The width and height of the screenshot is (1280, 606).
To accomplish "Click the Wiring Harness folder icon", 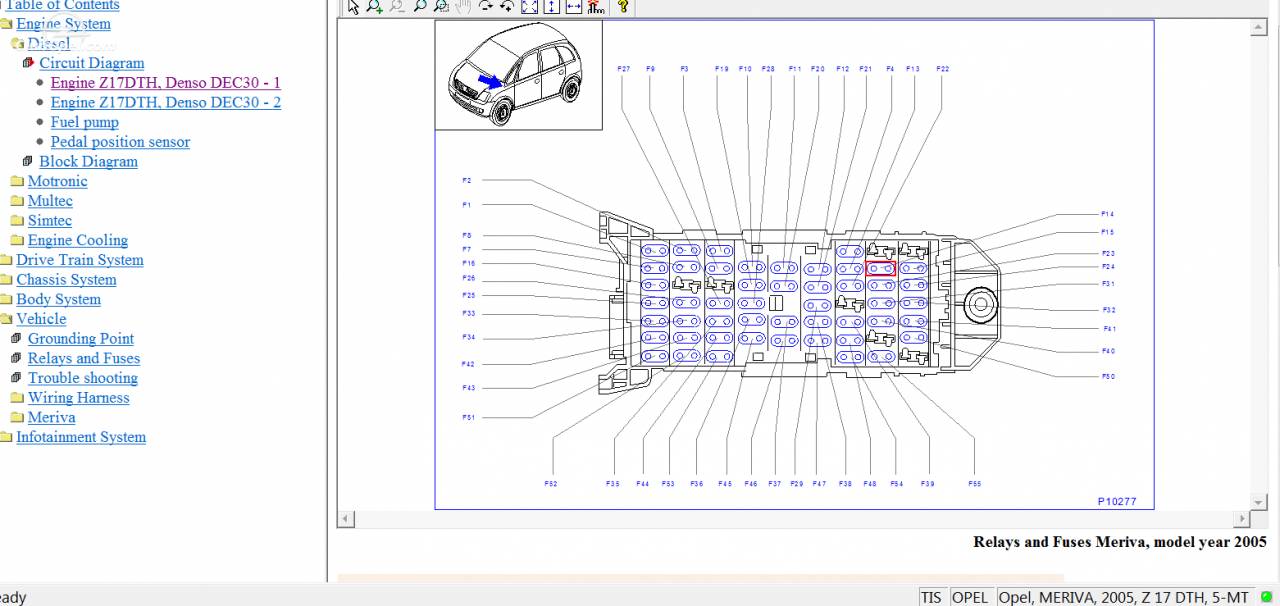I will pyautogui.click(x=17, y=398).
